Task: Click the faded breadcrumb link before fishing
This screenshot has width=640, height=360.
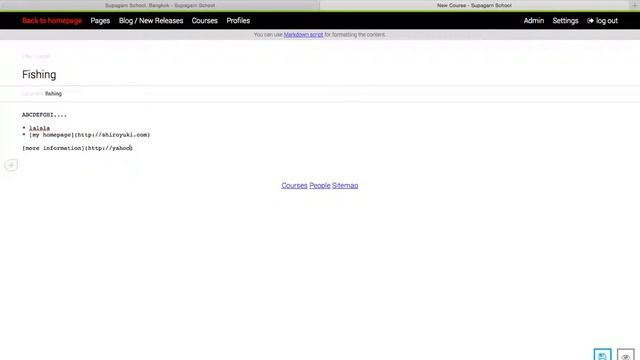Action: click(x=32, y=93)
